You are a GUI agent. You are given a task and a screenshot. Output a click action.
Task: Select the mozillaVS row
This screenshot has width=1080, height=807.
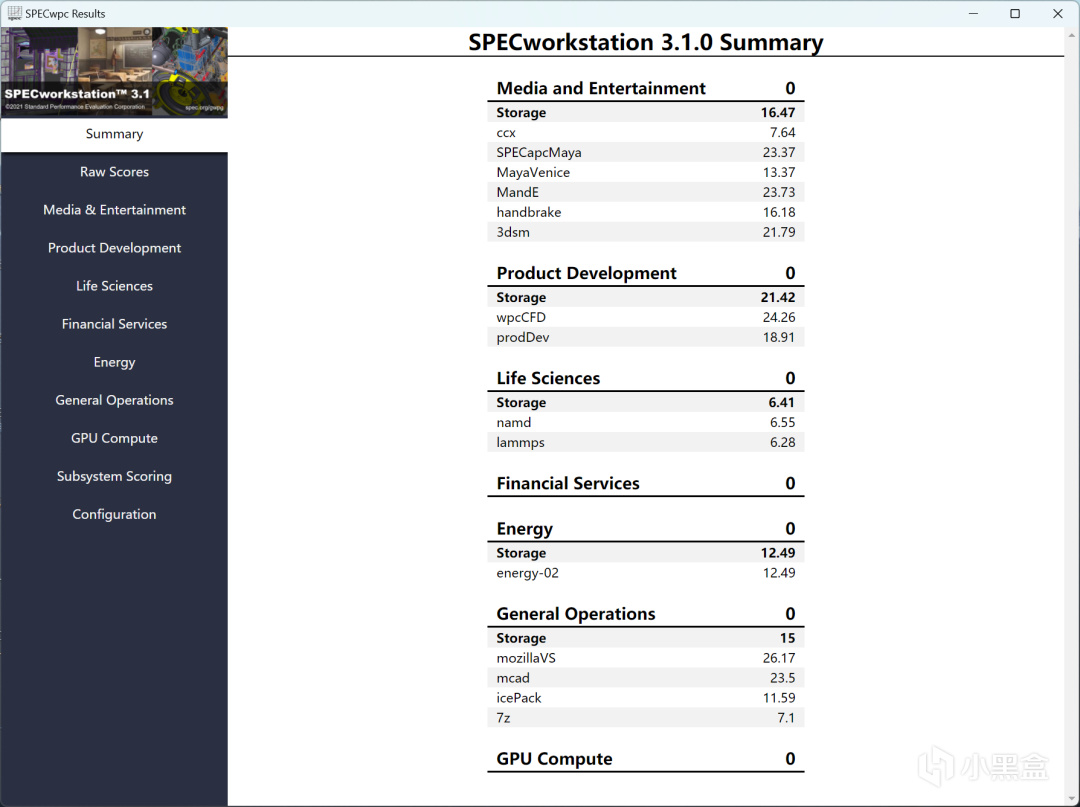click(x=645, y=658)
